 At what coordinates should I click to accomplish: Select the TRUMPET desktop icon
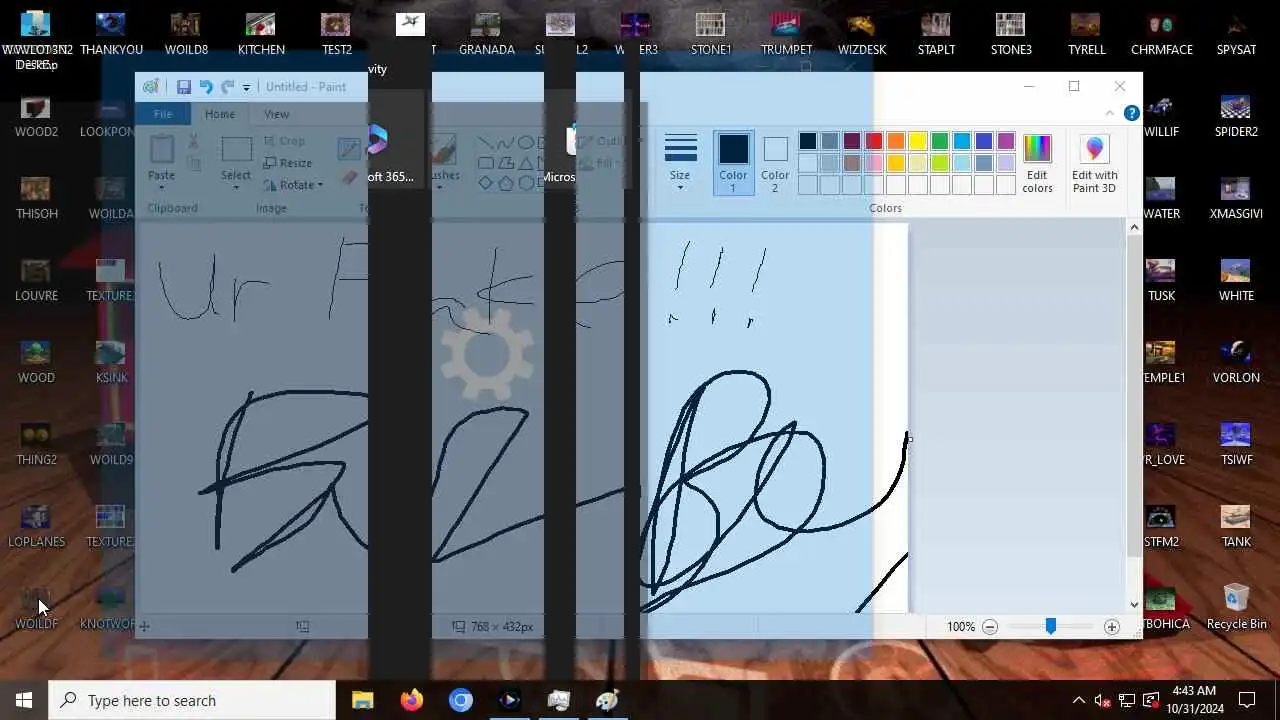786,33
